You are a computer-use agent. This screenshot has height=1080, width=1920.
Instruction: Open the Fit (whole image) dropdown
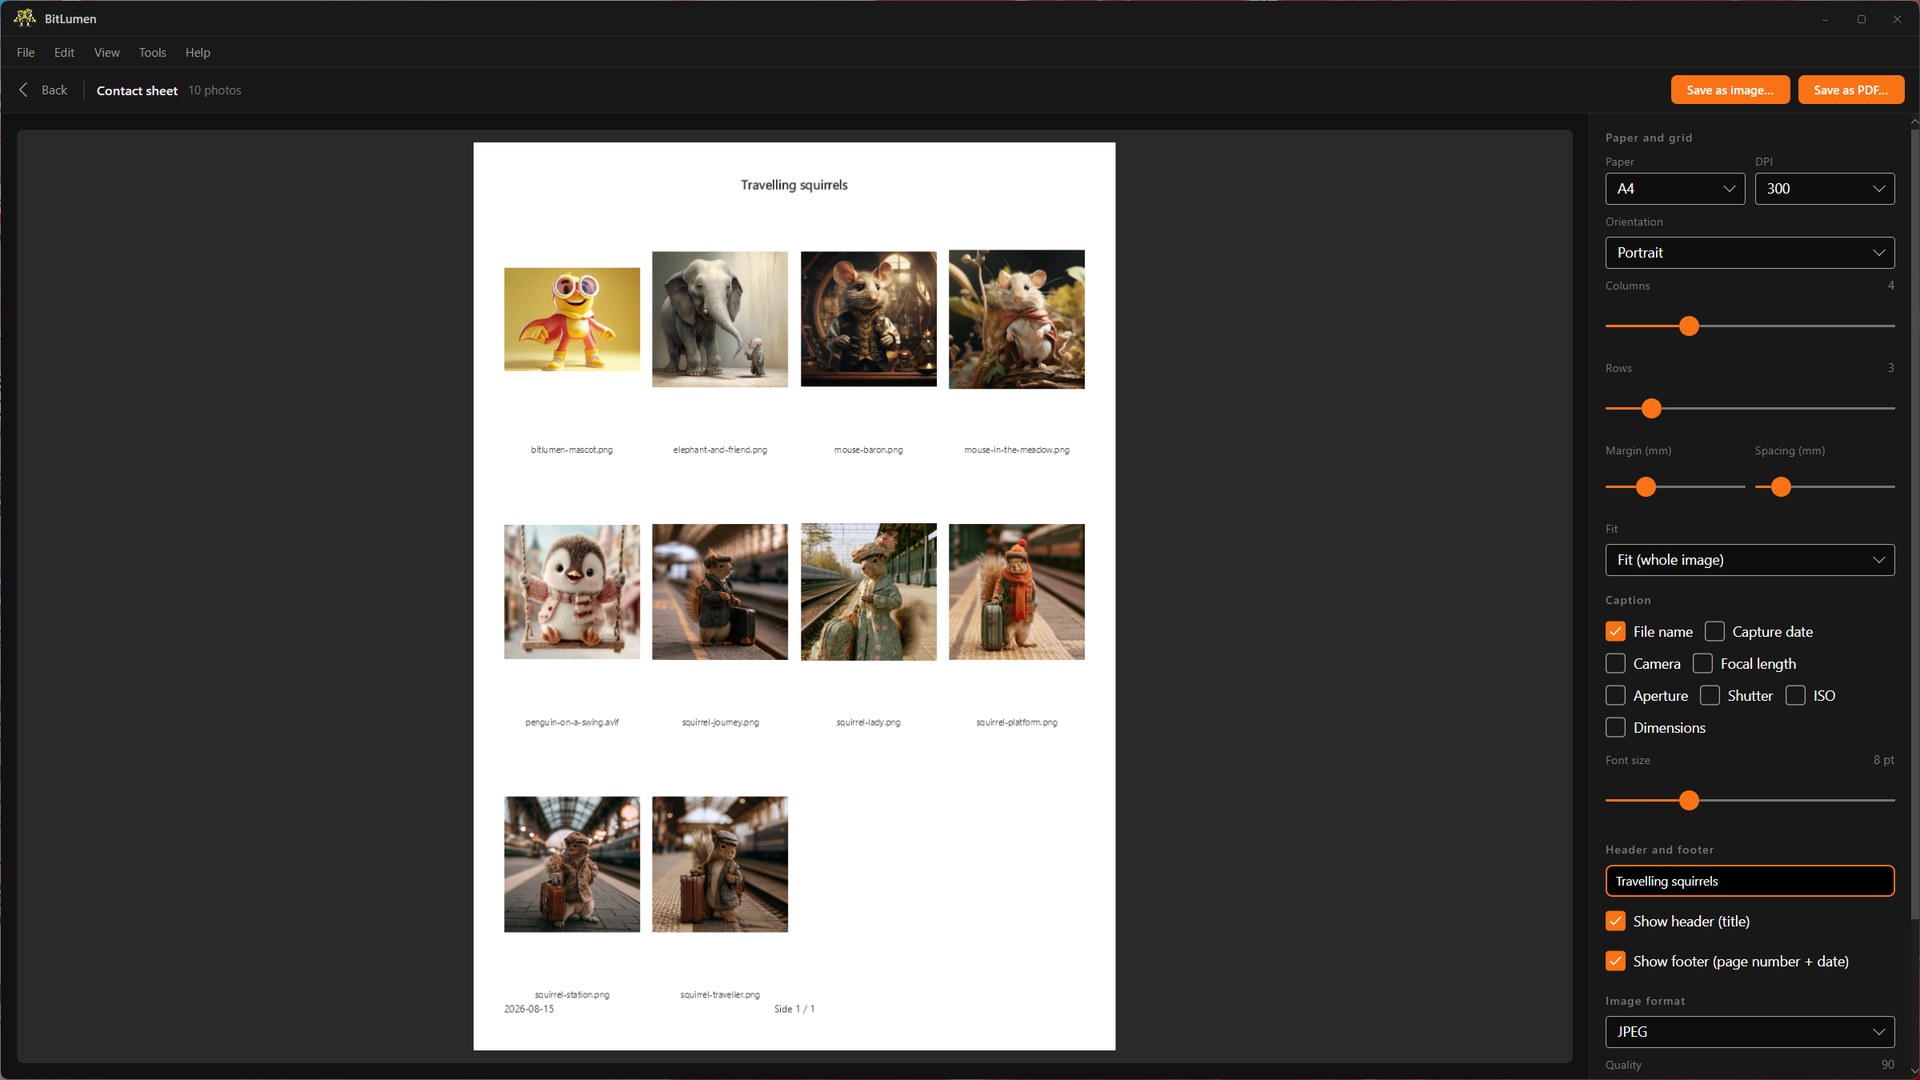pyautogui.click(x=1750, y=560)
